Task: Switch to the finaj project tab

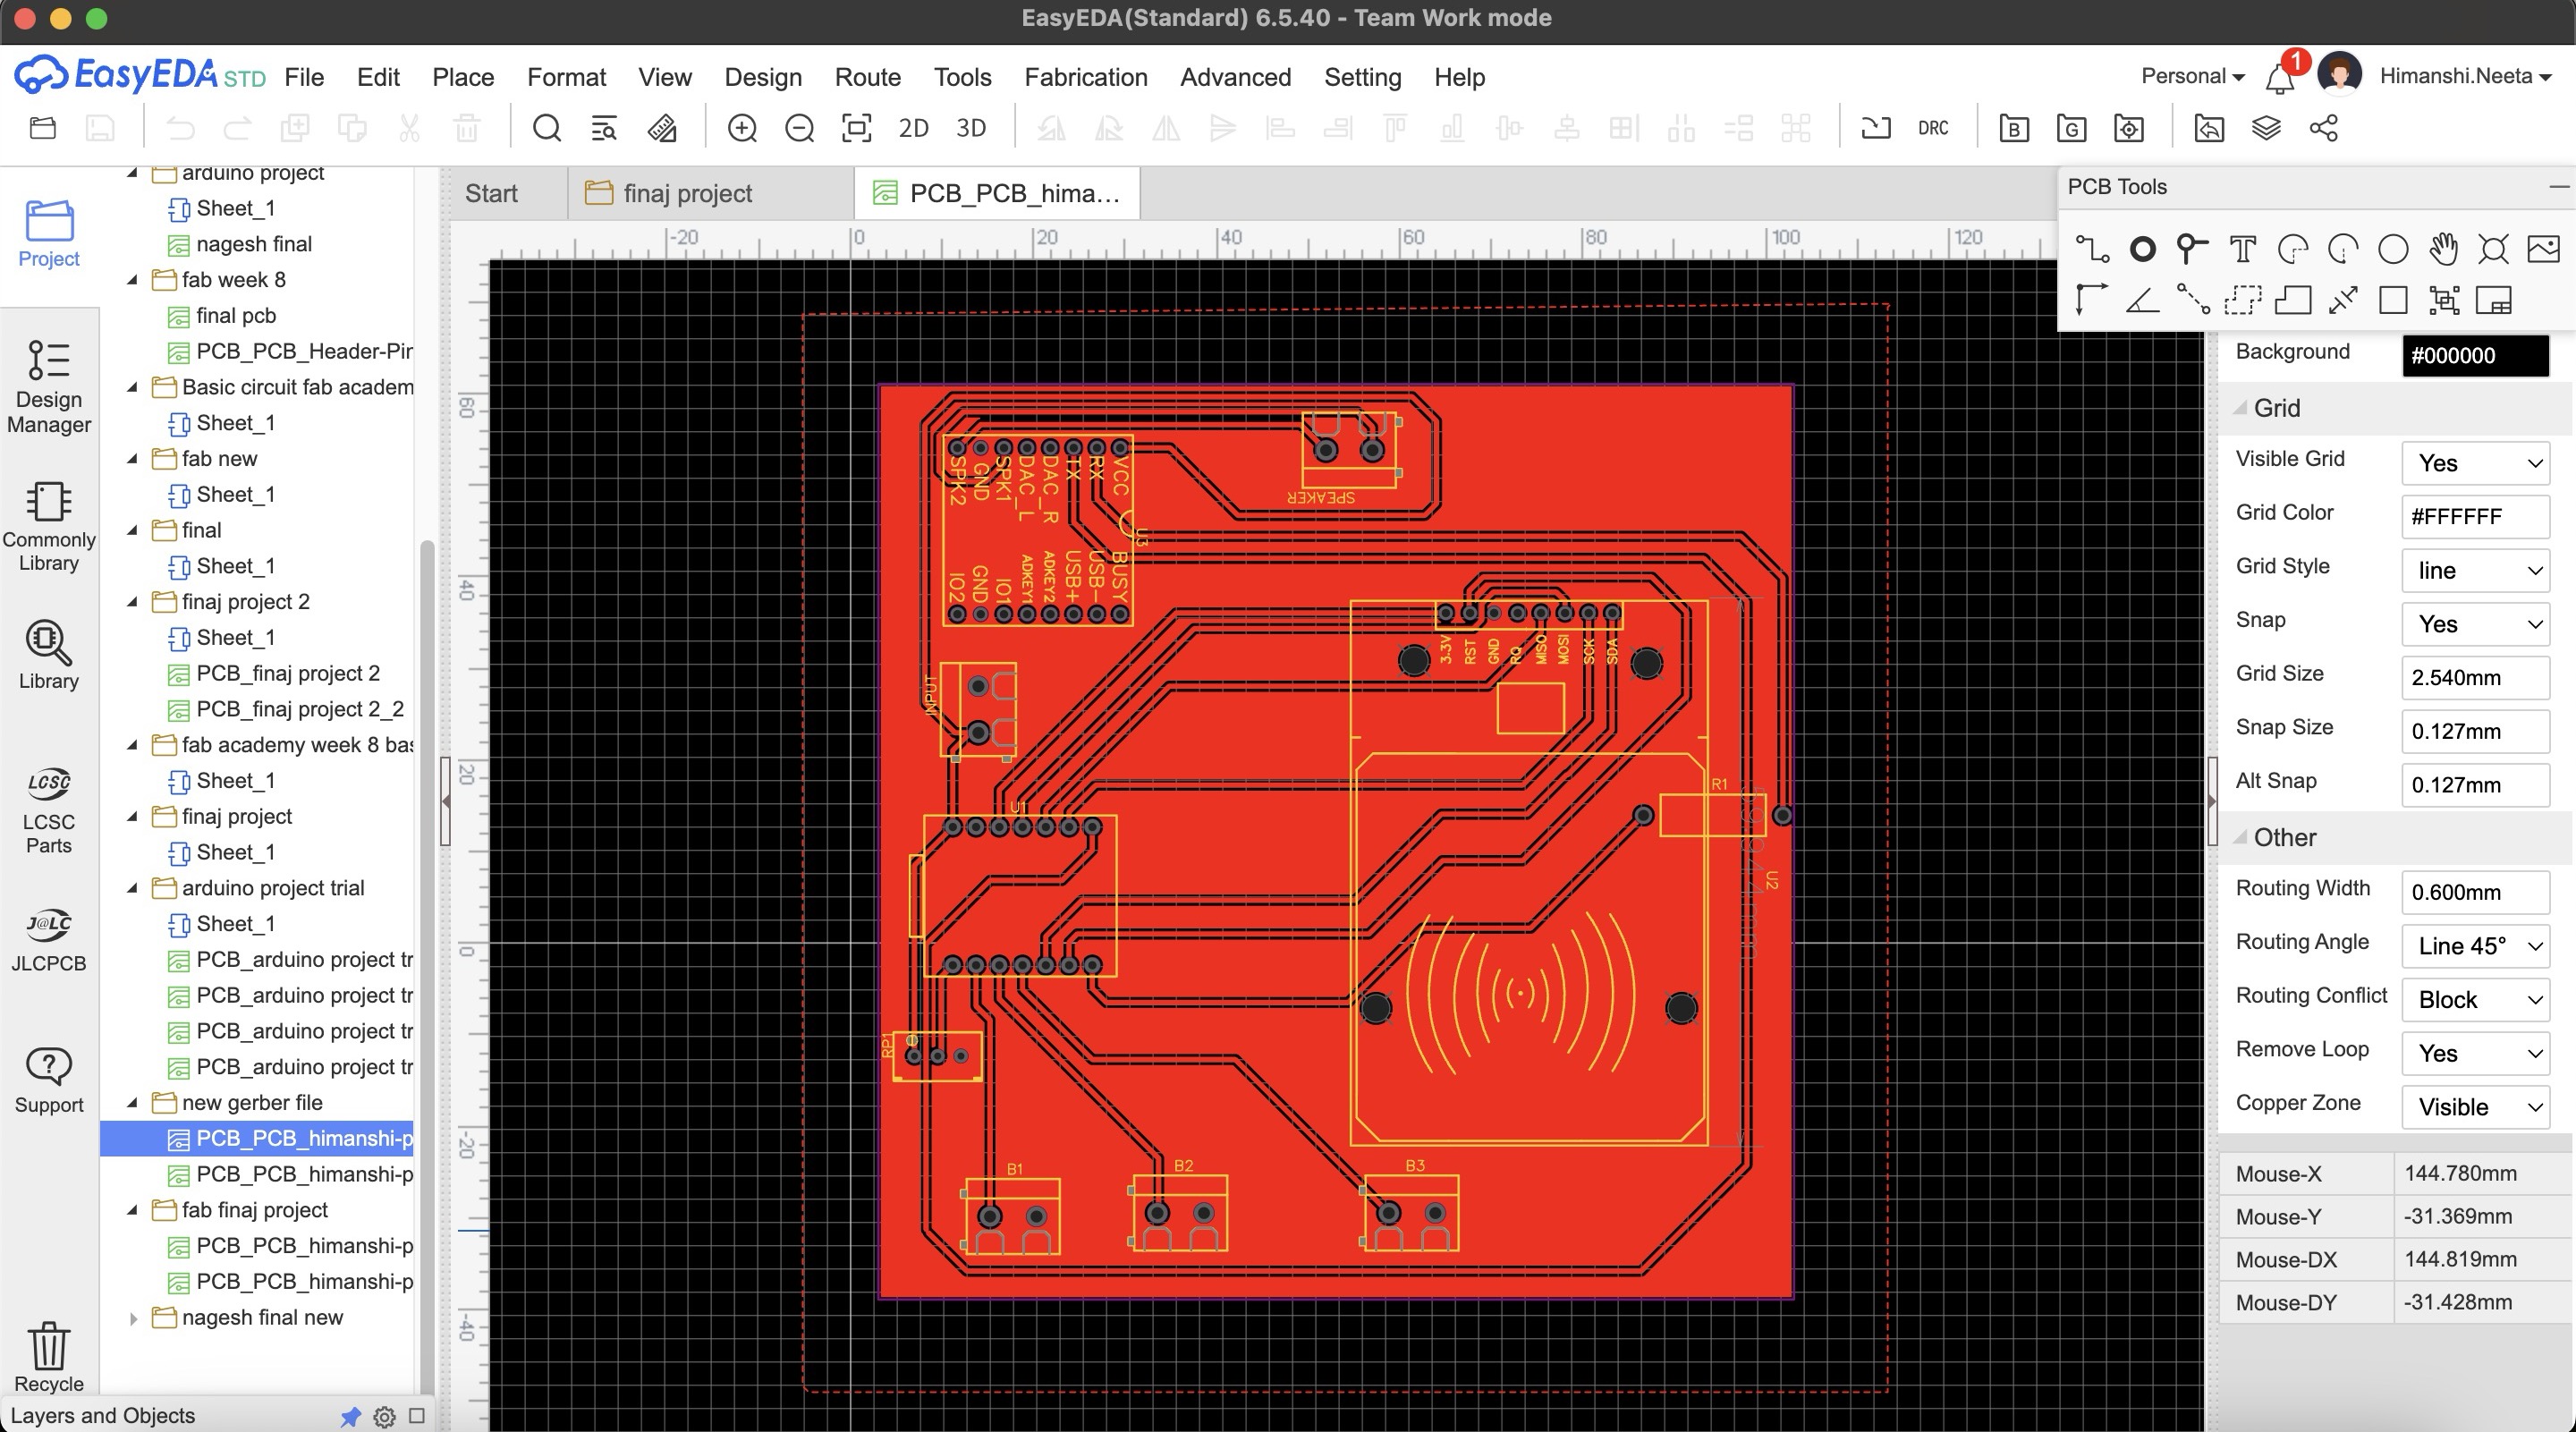Action: click(x=686, y=193)
